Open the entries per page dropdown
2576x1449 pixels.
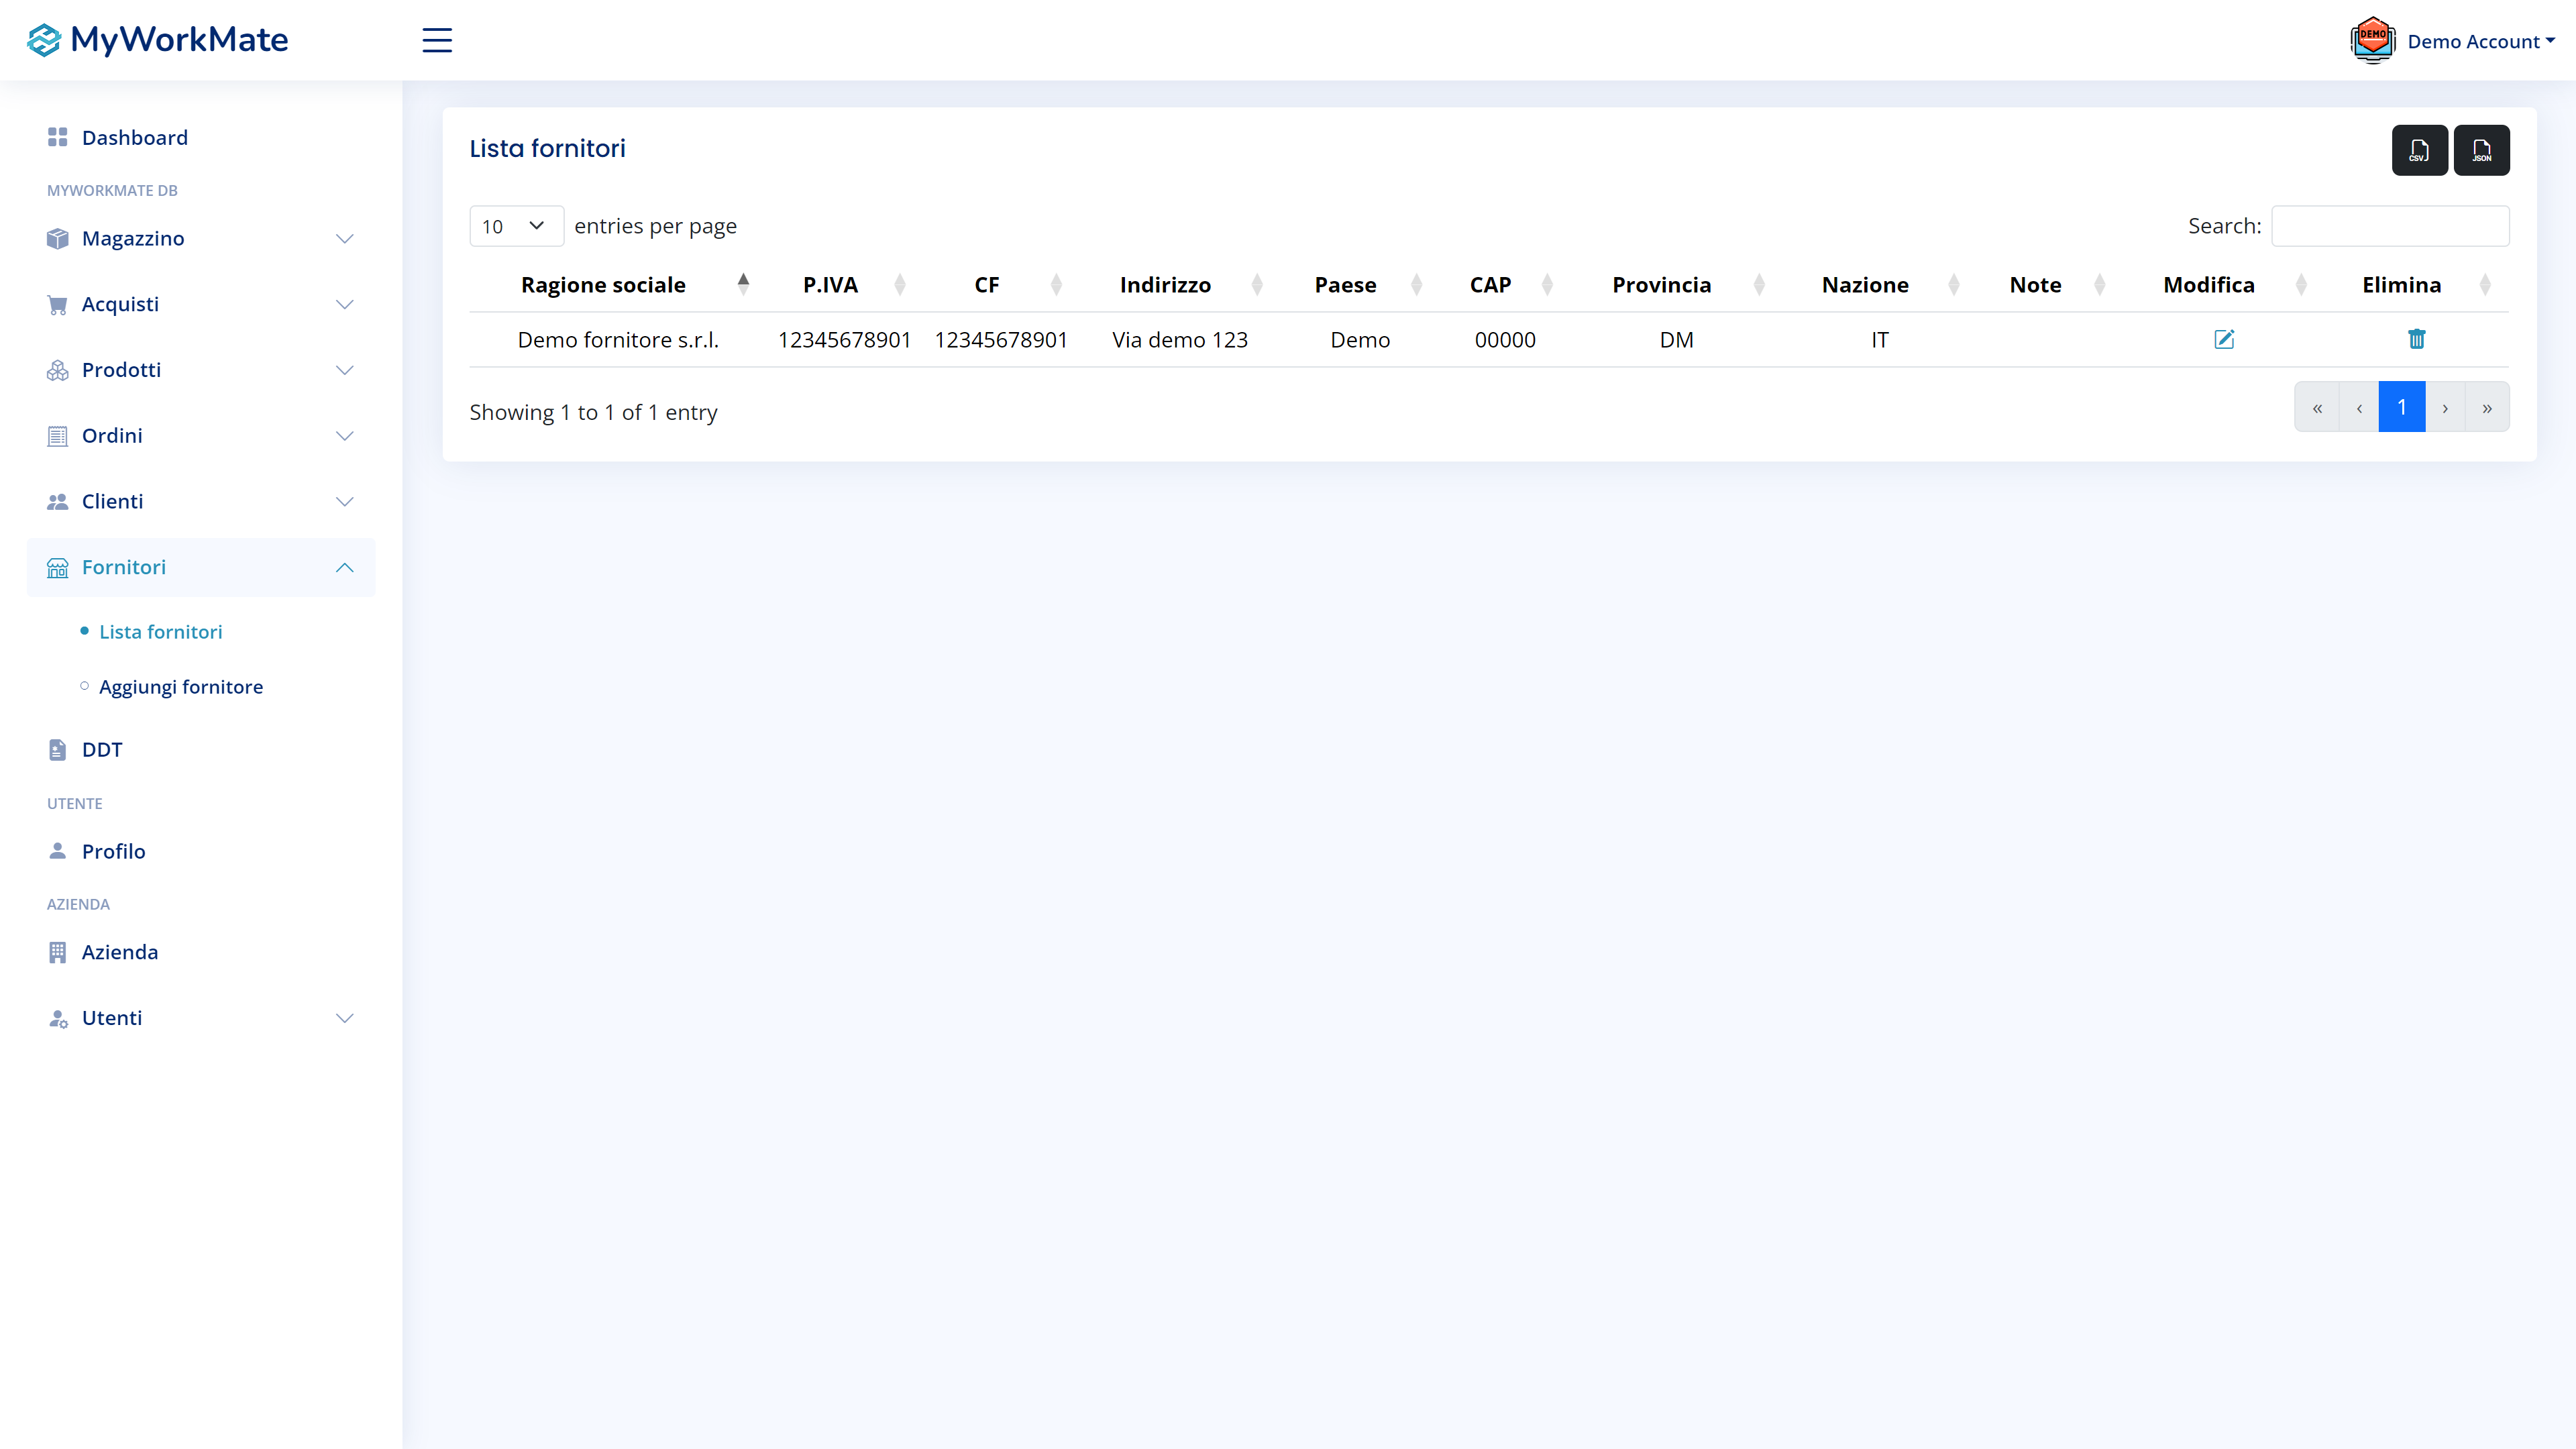[515, 226]
